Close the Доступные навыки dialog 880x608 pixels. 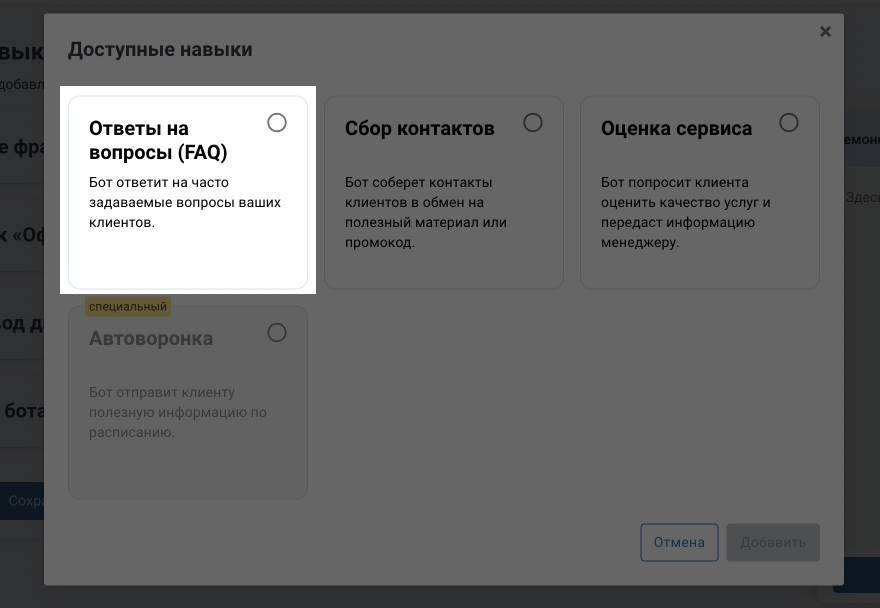(x=825, y=31)
